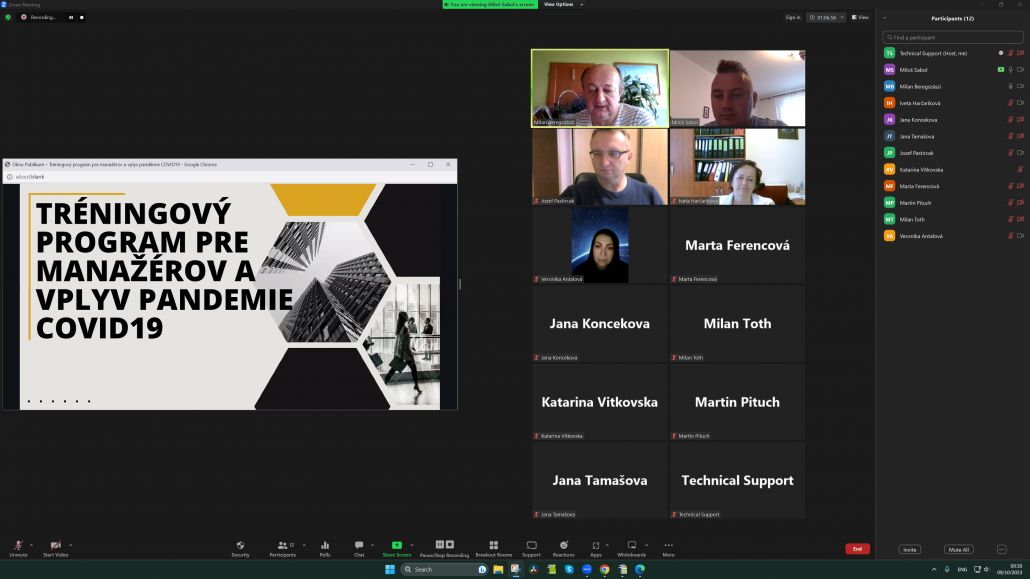
Task: Open the meeting timer dropdown
Action: (827, 17)
